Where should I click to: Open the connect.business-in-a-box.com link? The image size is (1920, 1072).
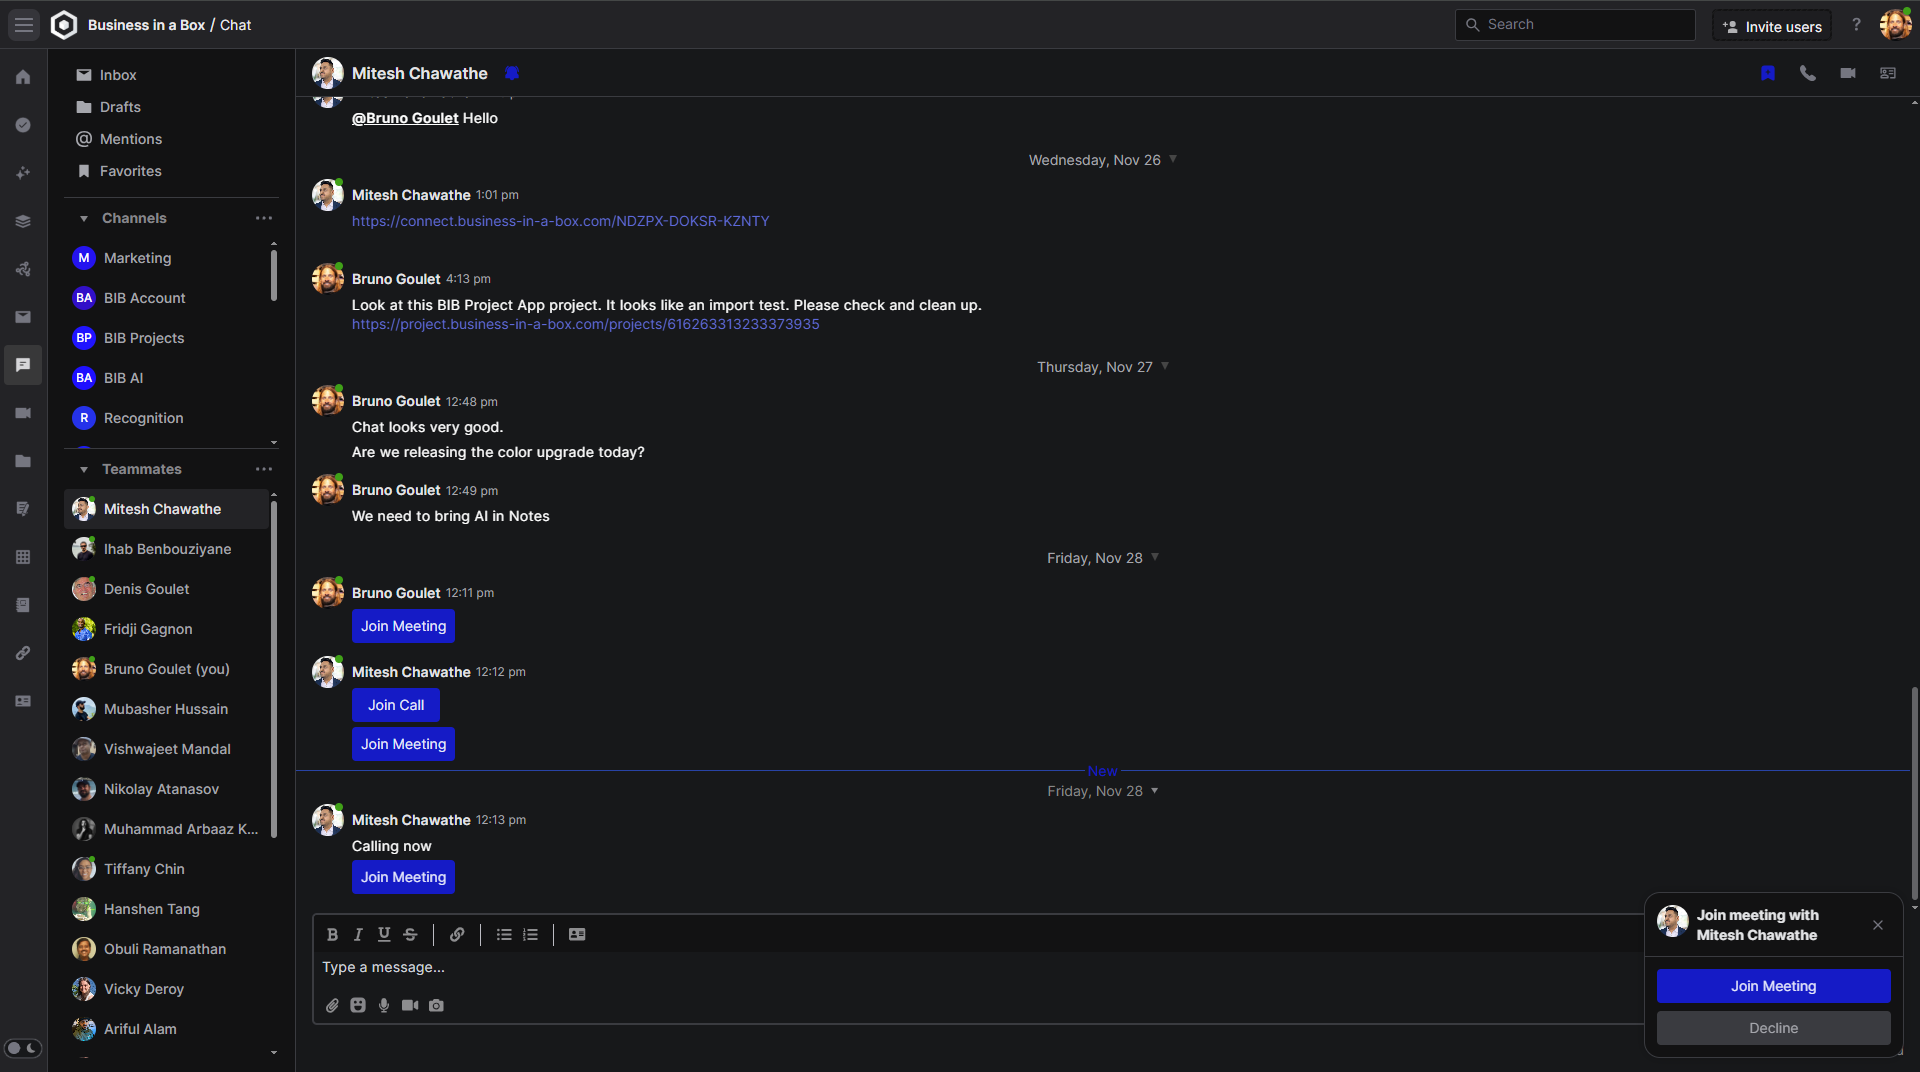click(x=561, y=221)
